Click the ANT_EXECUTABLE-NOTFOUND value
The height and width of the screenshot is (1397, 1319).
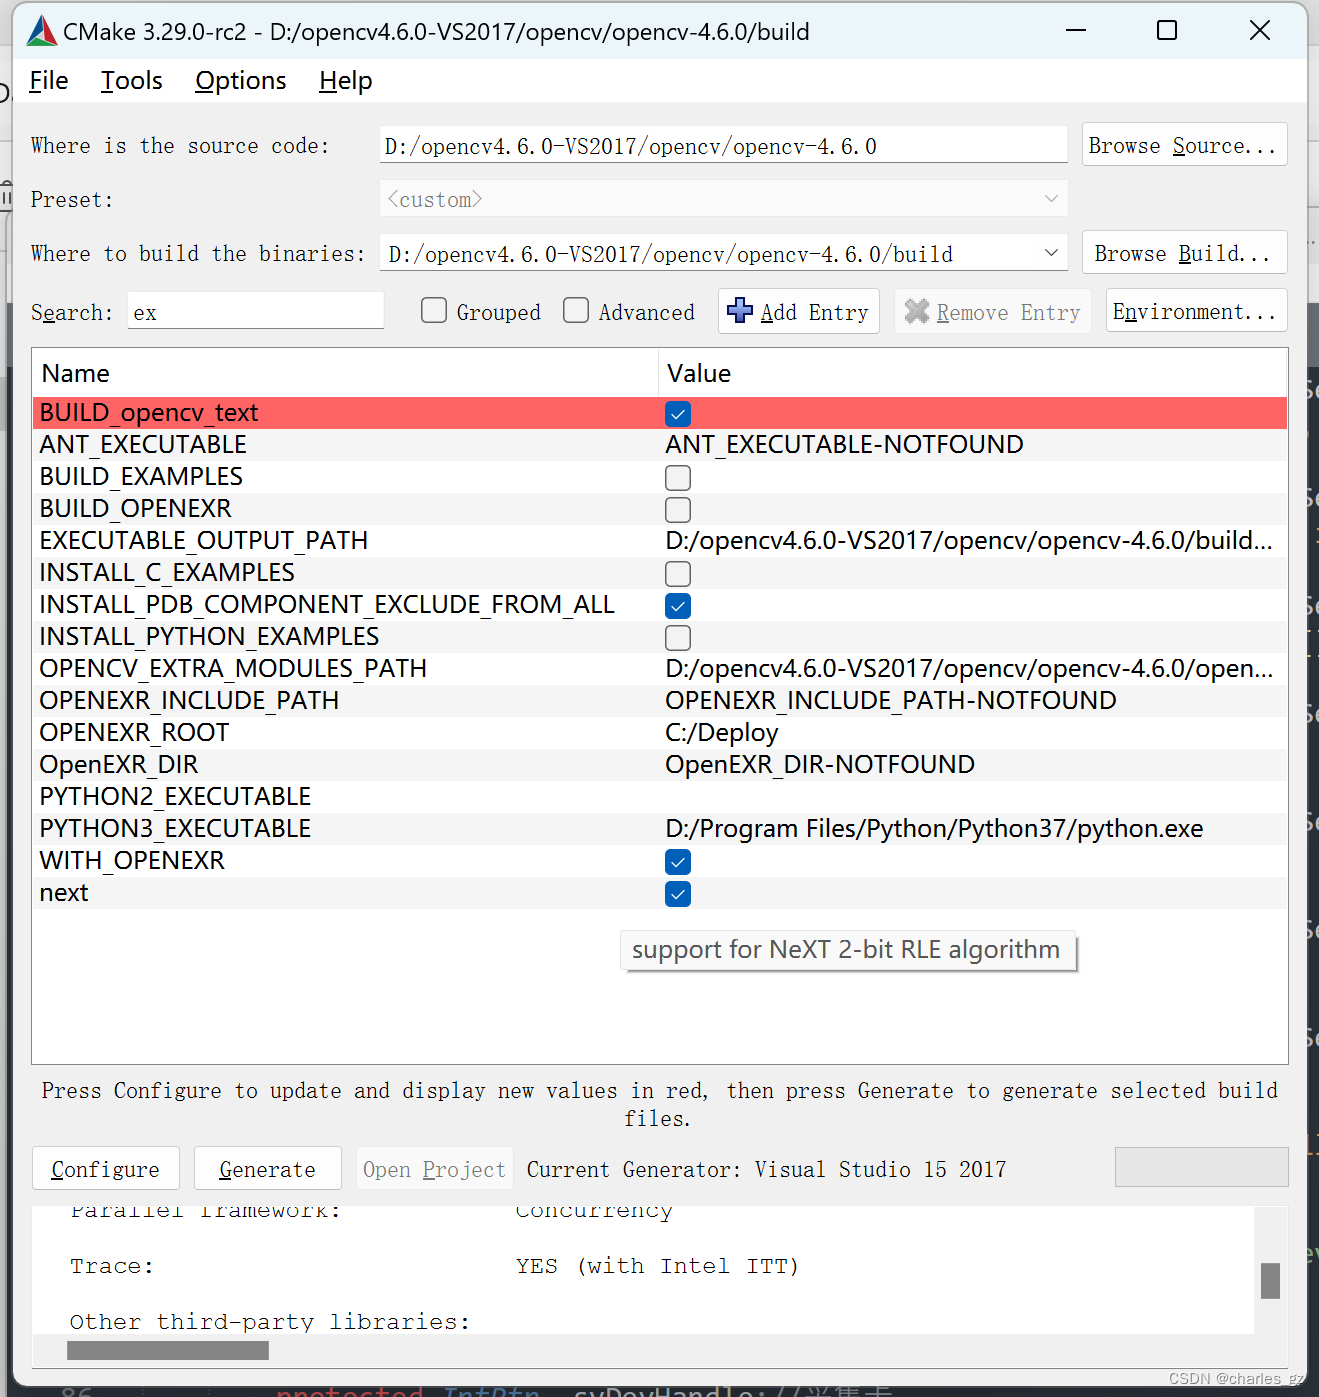click(x=844, y=445)
